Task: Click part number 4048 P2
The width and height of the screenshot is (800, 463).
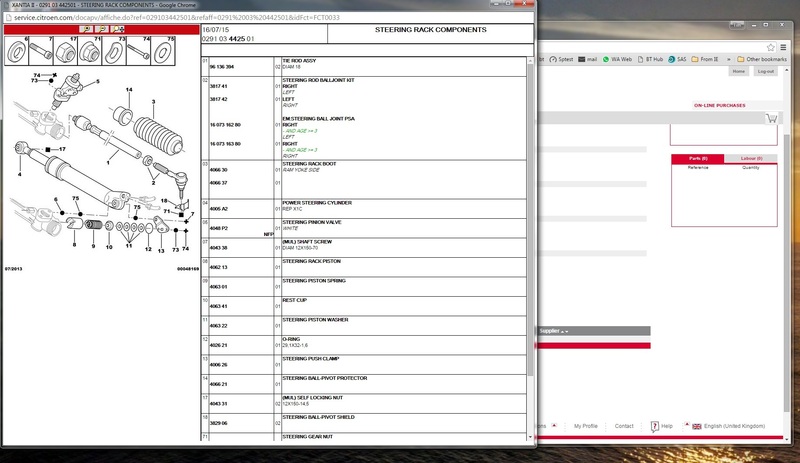Action: click(x=218, y=228)
